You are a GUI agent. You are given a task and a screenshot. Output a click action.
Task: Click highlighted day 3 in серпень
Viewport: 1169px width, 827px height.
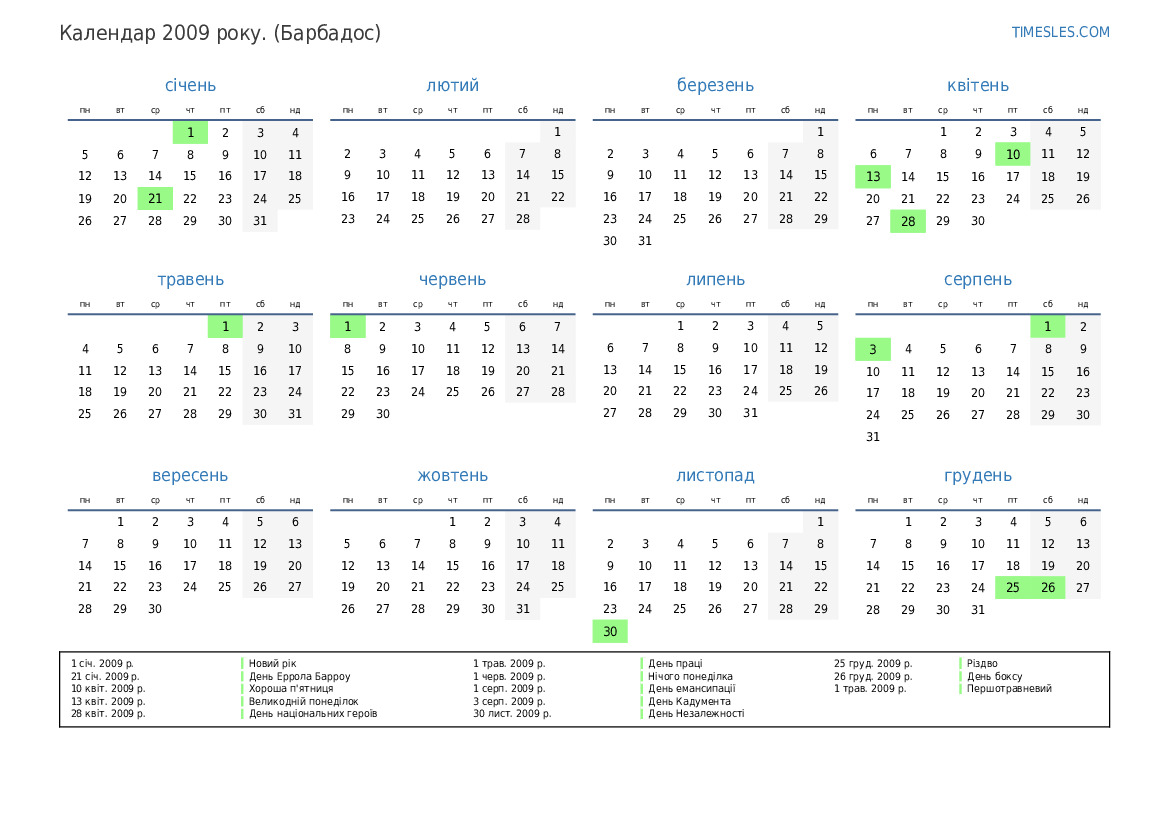pos(873,349)
